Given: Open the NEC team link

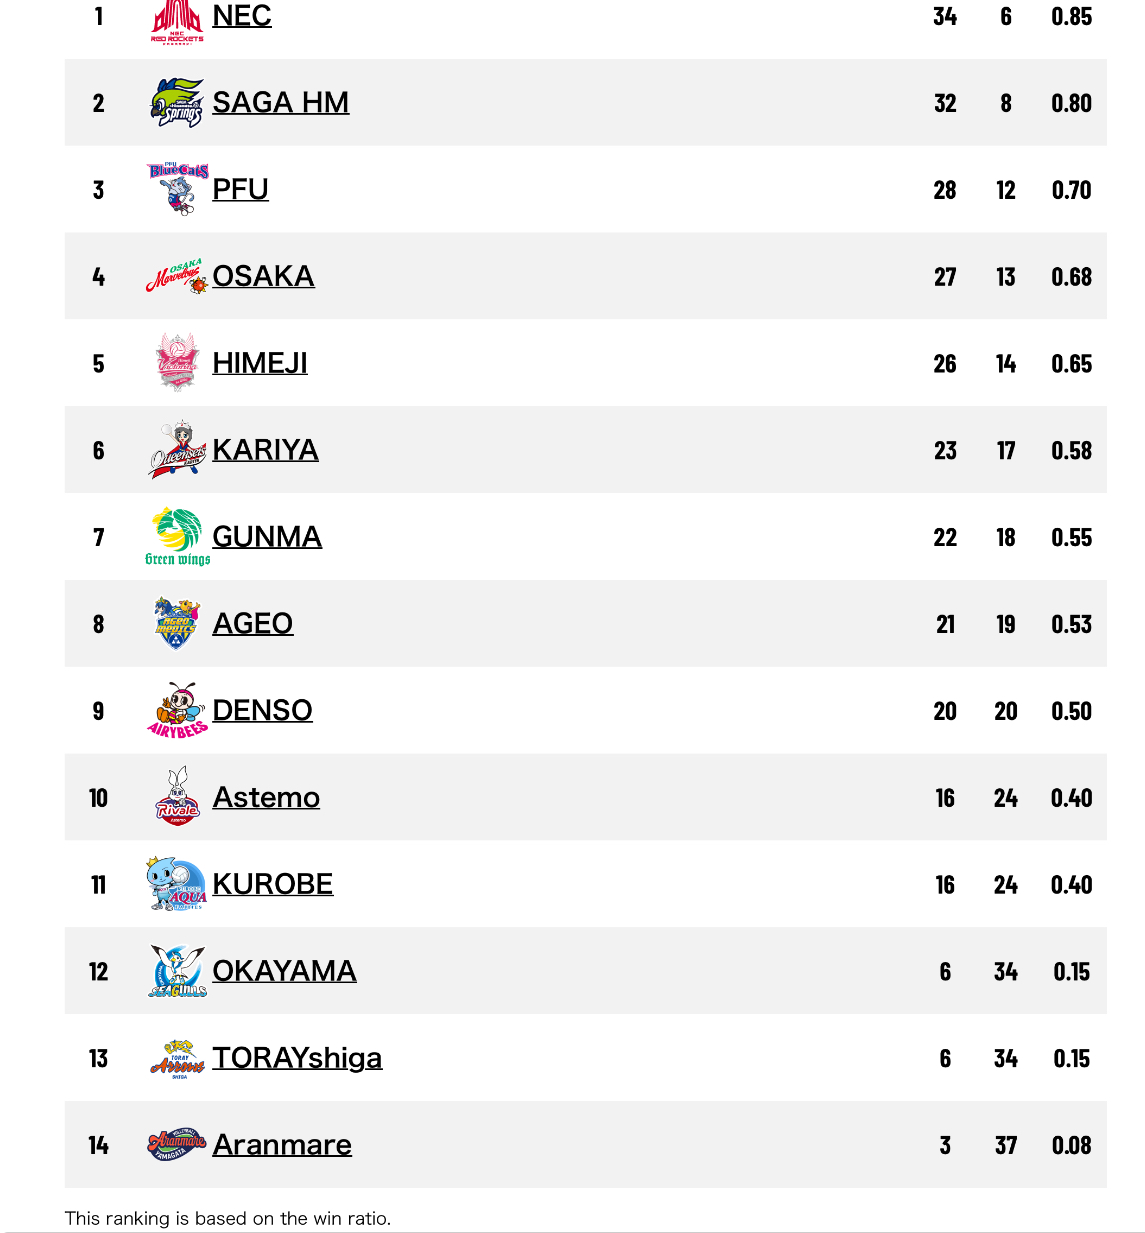Looking at the screenshot, I should (242, 16).
